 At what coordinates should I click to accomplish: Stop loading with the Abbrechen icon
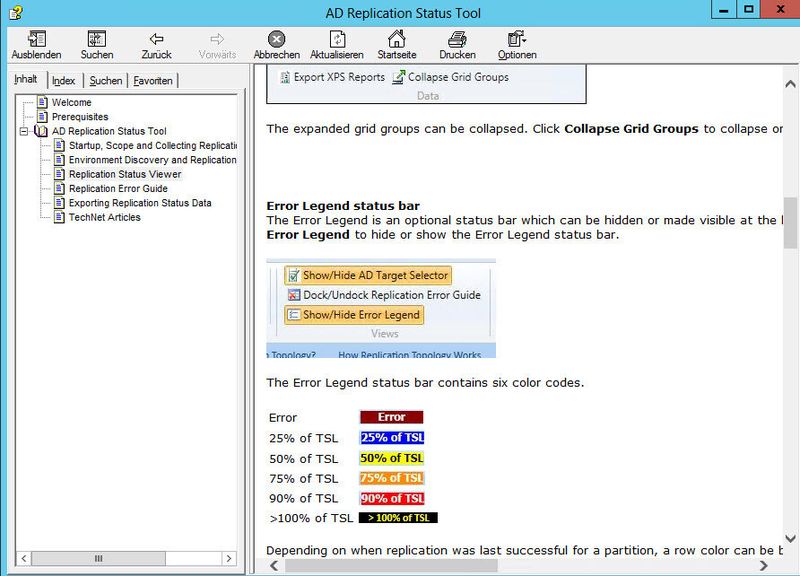[x=277, y=40]
